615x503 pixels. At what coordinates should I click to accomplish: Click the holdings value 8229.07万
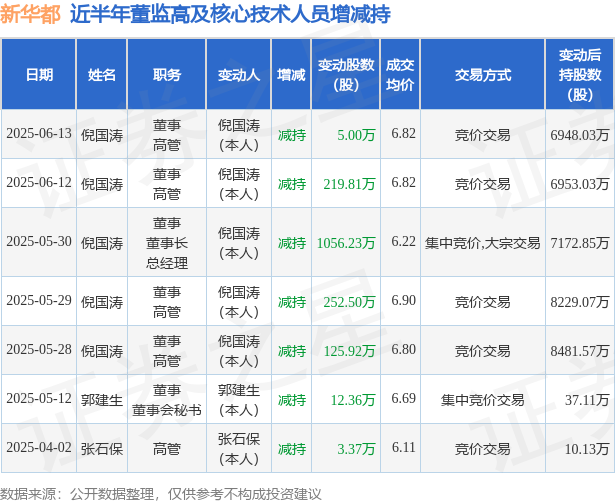579,302
